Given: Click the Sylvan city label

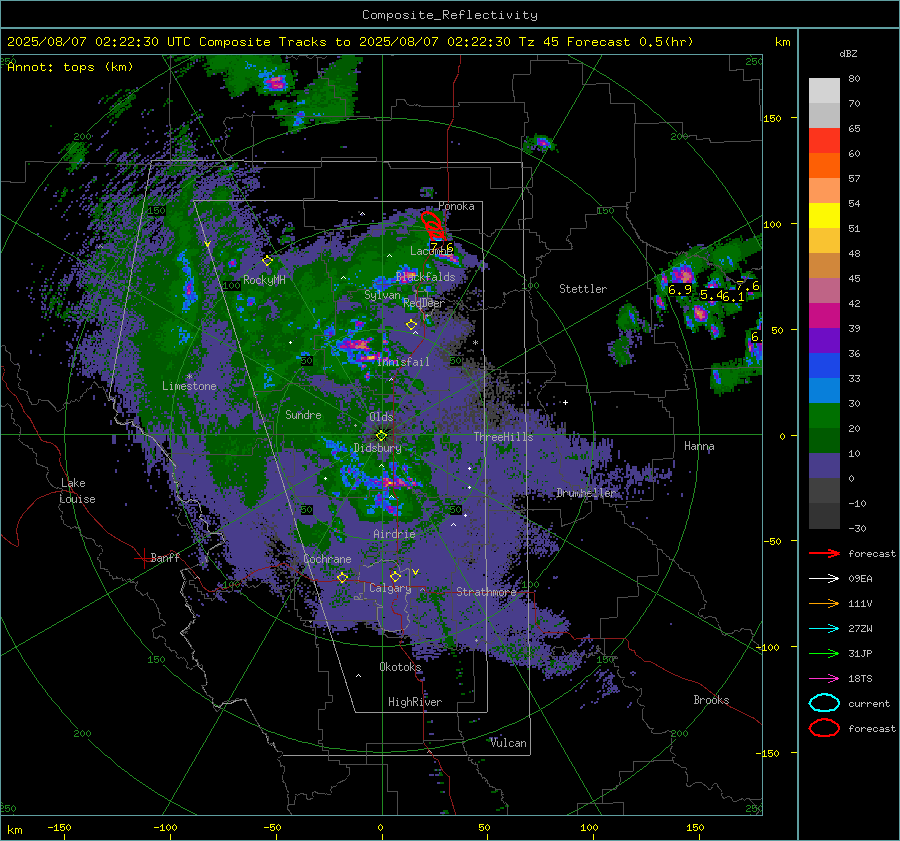Looking at the screenshot, I should pyautogui.click(x=383, y=295).
